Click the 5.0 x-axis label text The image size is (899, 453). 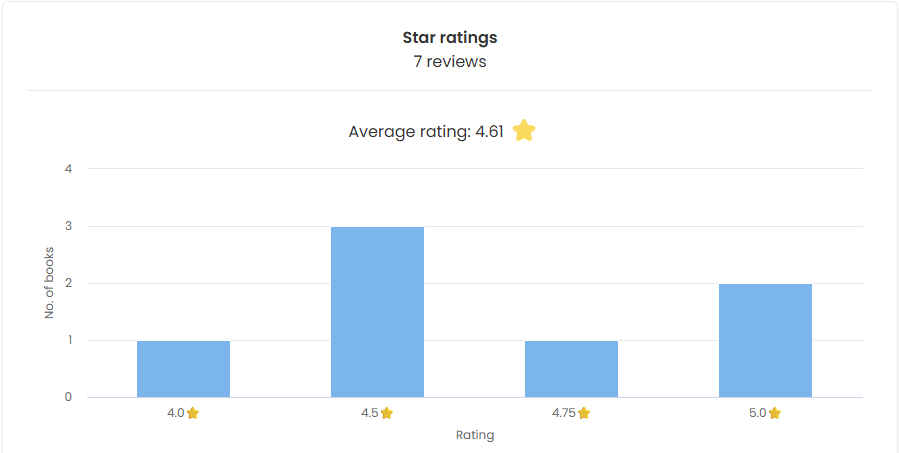click(757, 413)
